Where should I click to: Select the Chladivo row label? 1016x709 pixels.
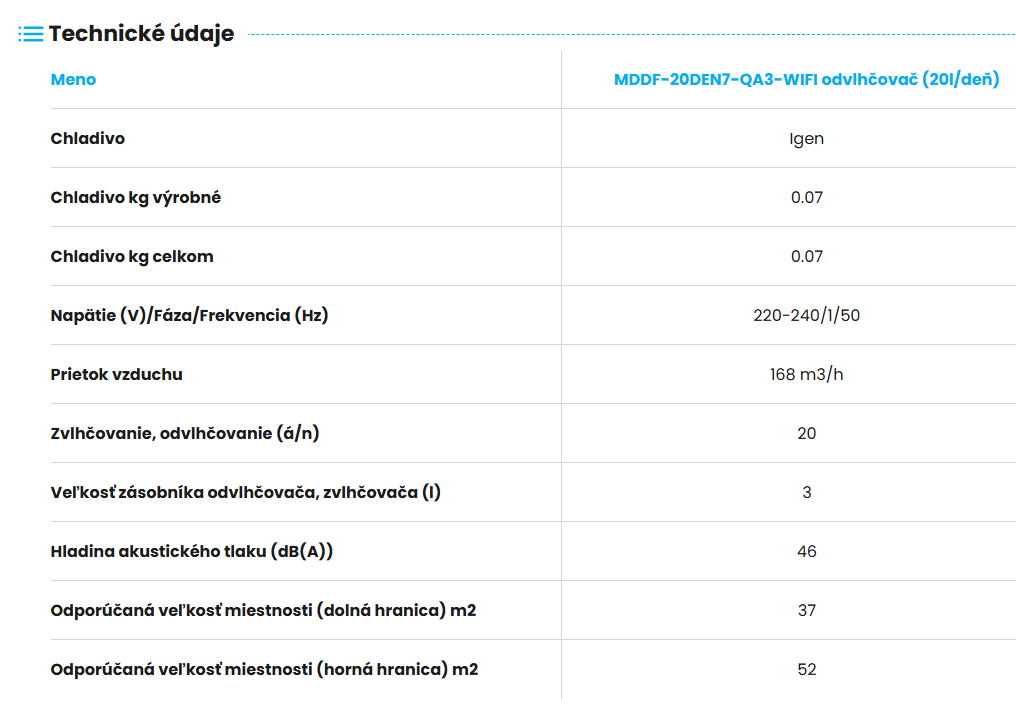(x=88, y=139)
